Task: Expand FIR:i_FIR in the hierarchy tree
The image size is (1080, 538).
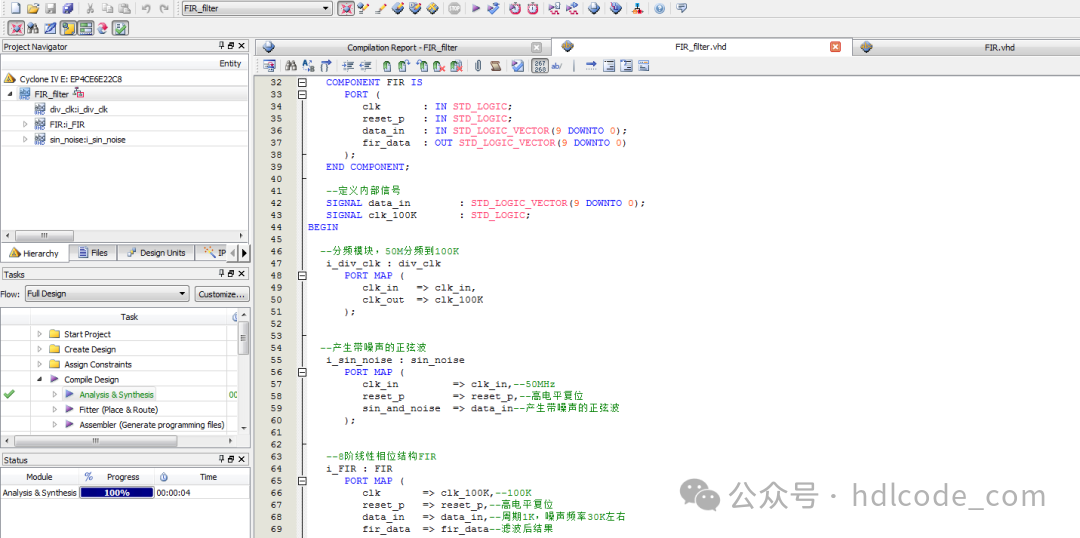Action: click(25, 124)
